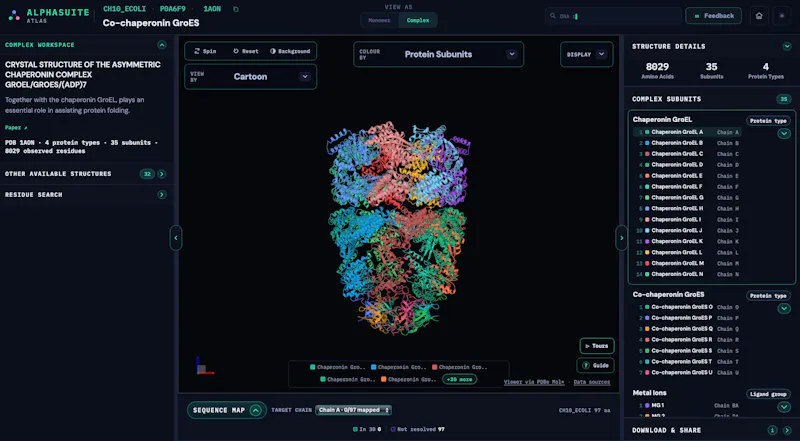Toggle orange Chaperonin legend entry
The height and width of the screenshot is (441, 800).
(408, 379)
